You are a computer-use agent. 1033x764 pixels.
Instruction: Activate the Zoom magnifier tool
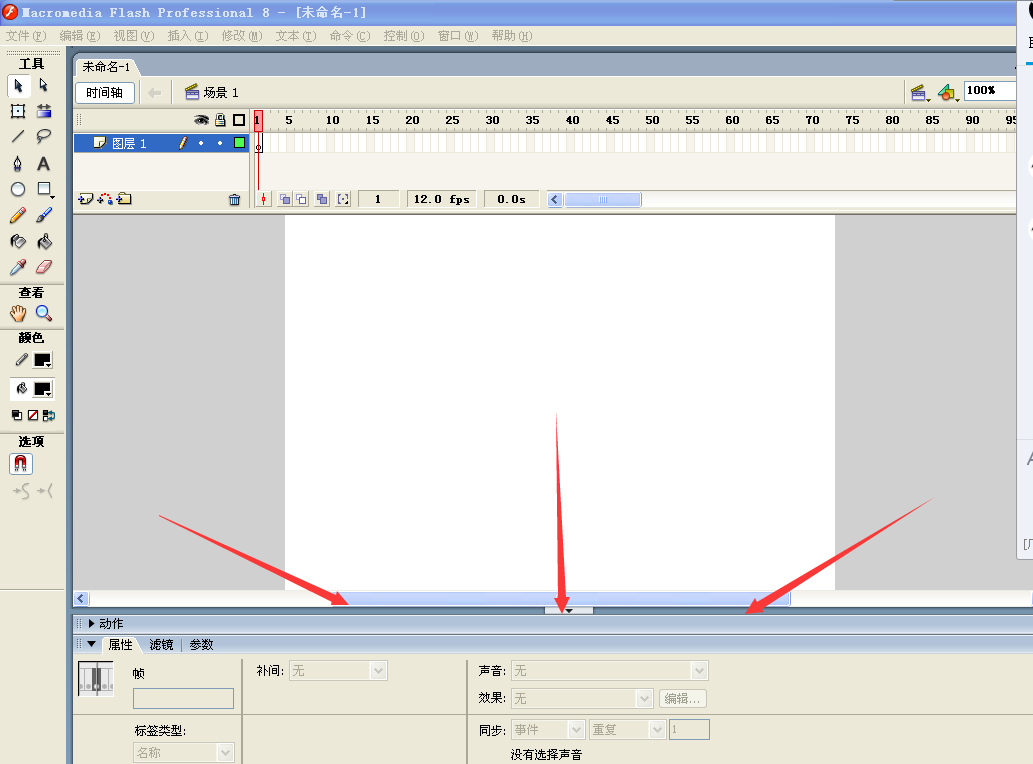(x=44, y=314)
